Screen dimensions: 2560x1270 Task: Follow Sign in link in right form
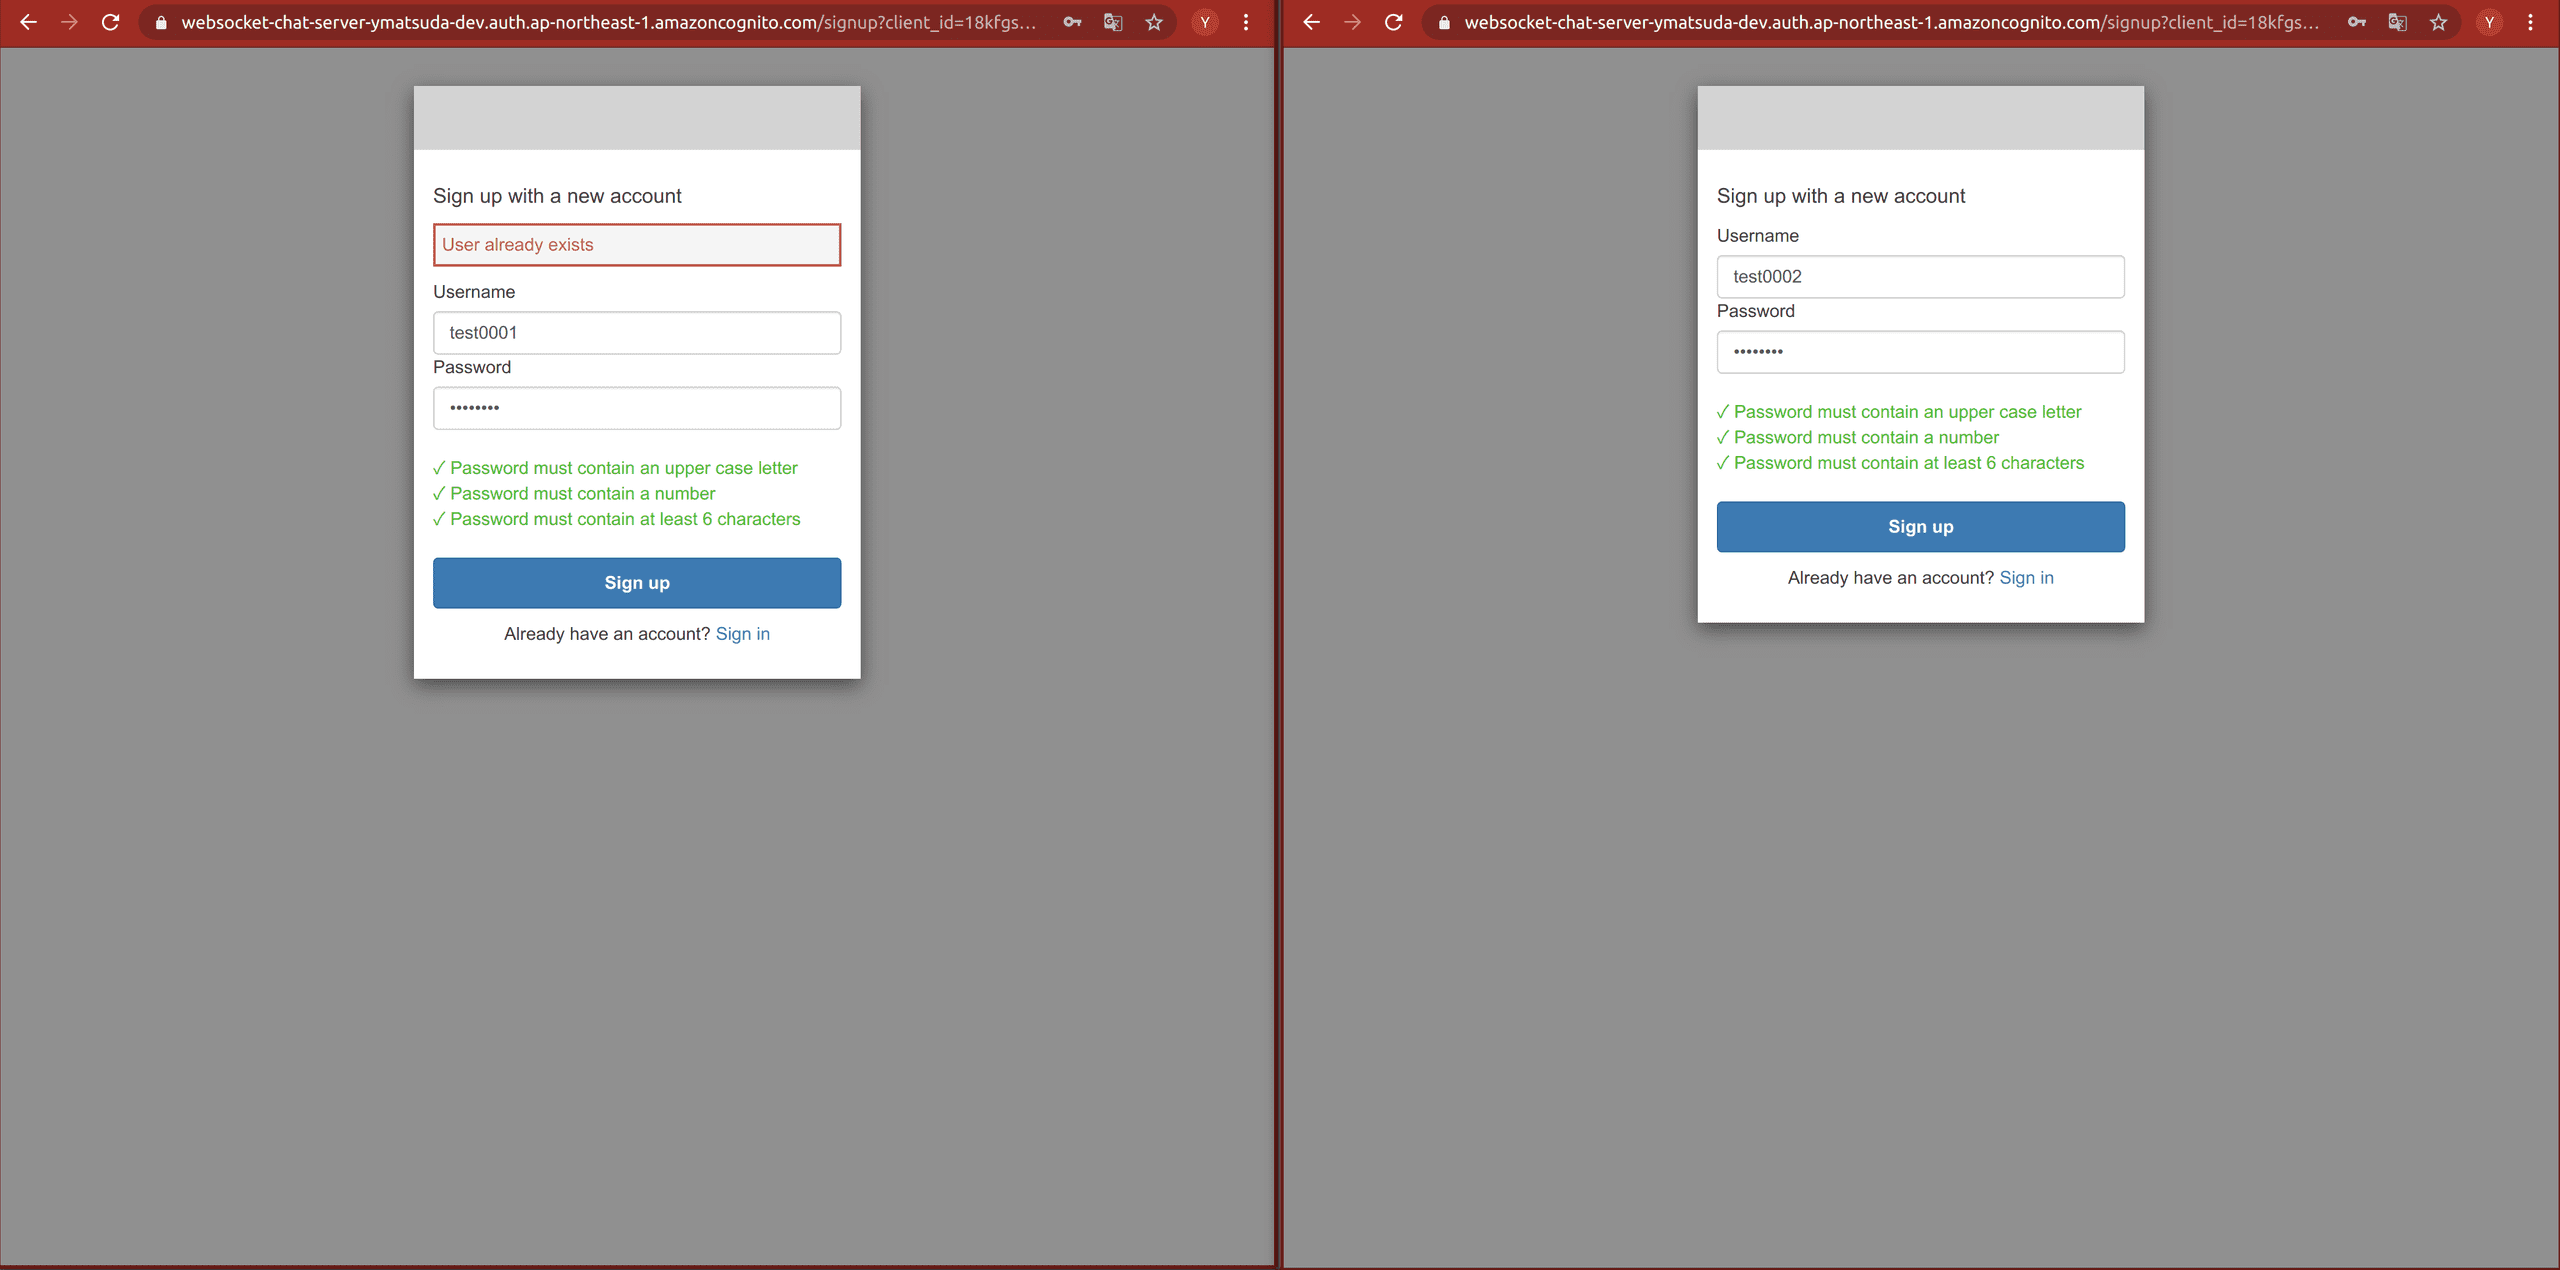[x=2026, y=578]
